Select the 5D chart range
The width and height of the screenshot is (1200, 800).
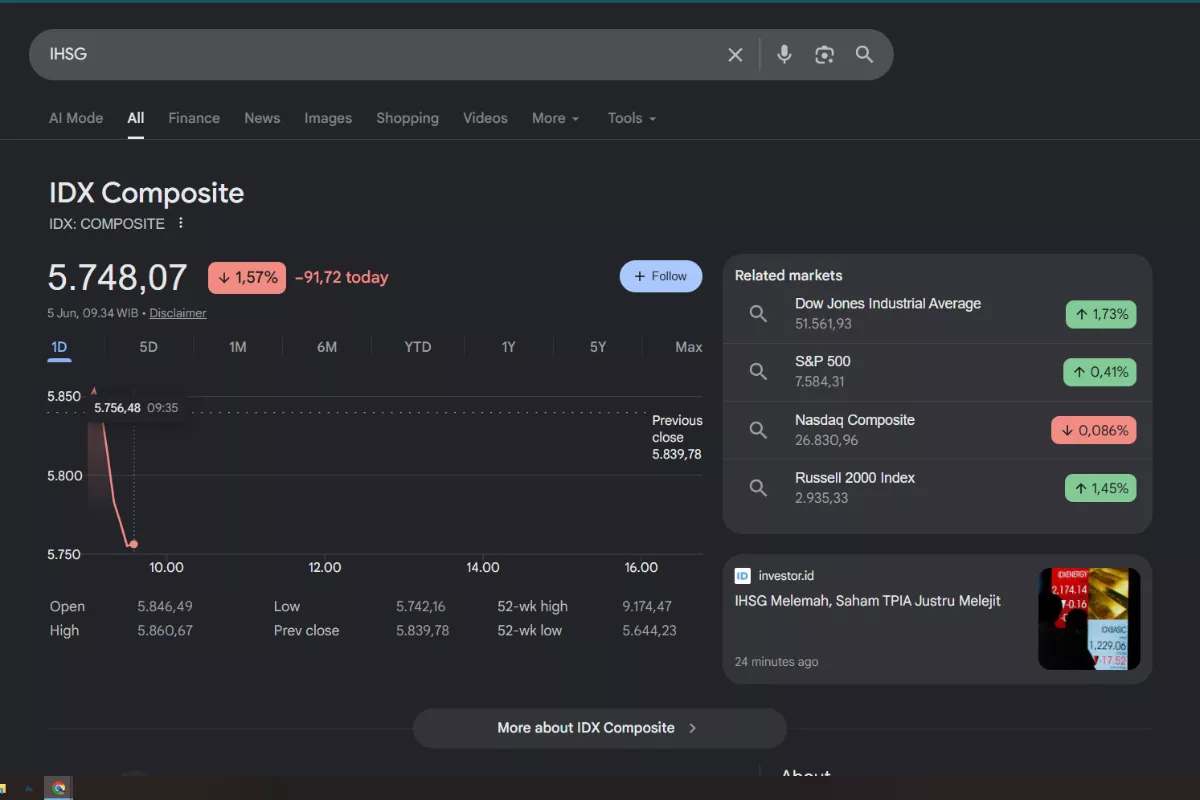tap(148, 347)
